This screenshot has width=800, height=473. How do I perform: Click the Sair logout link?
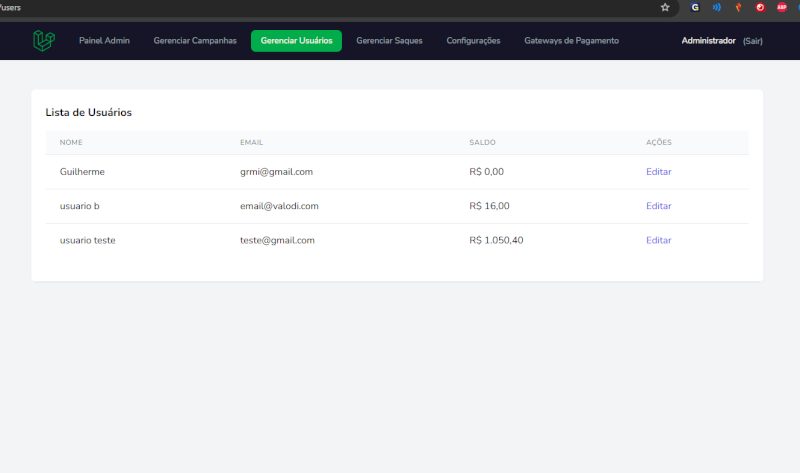click(752, 41)
